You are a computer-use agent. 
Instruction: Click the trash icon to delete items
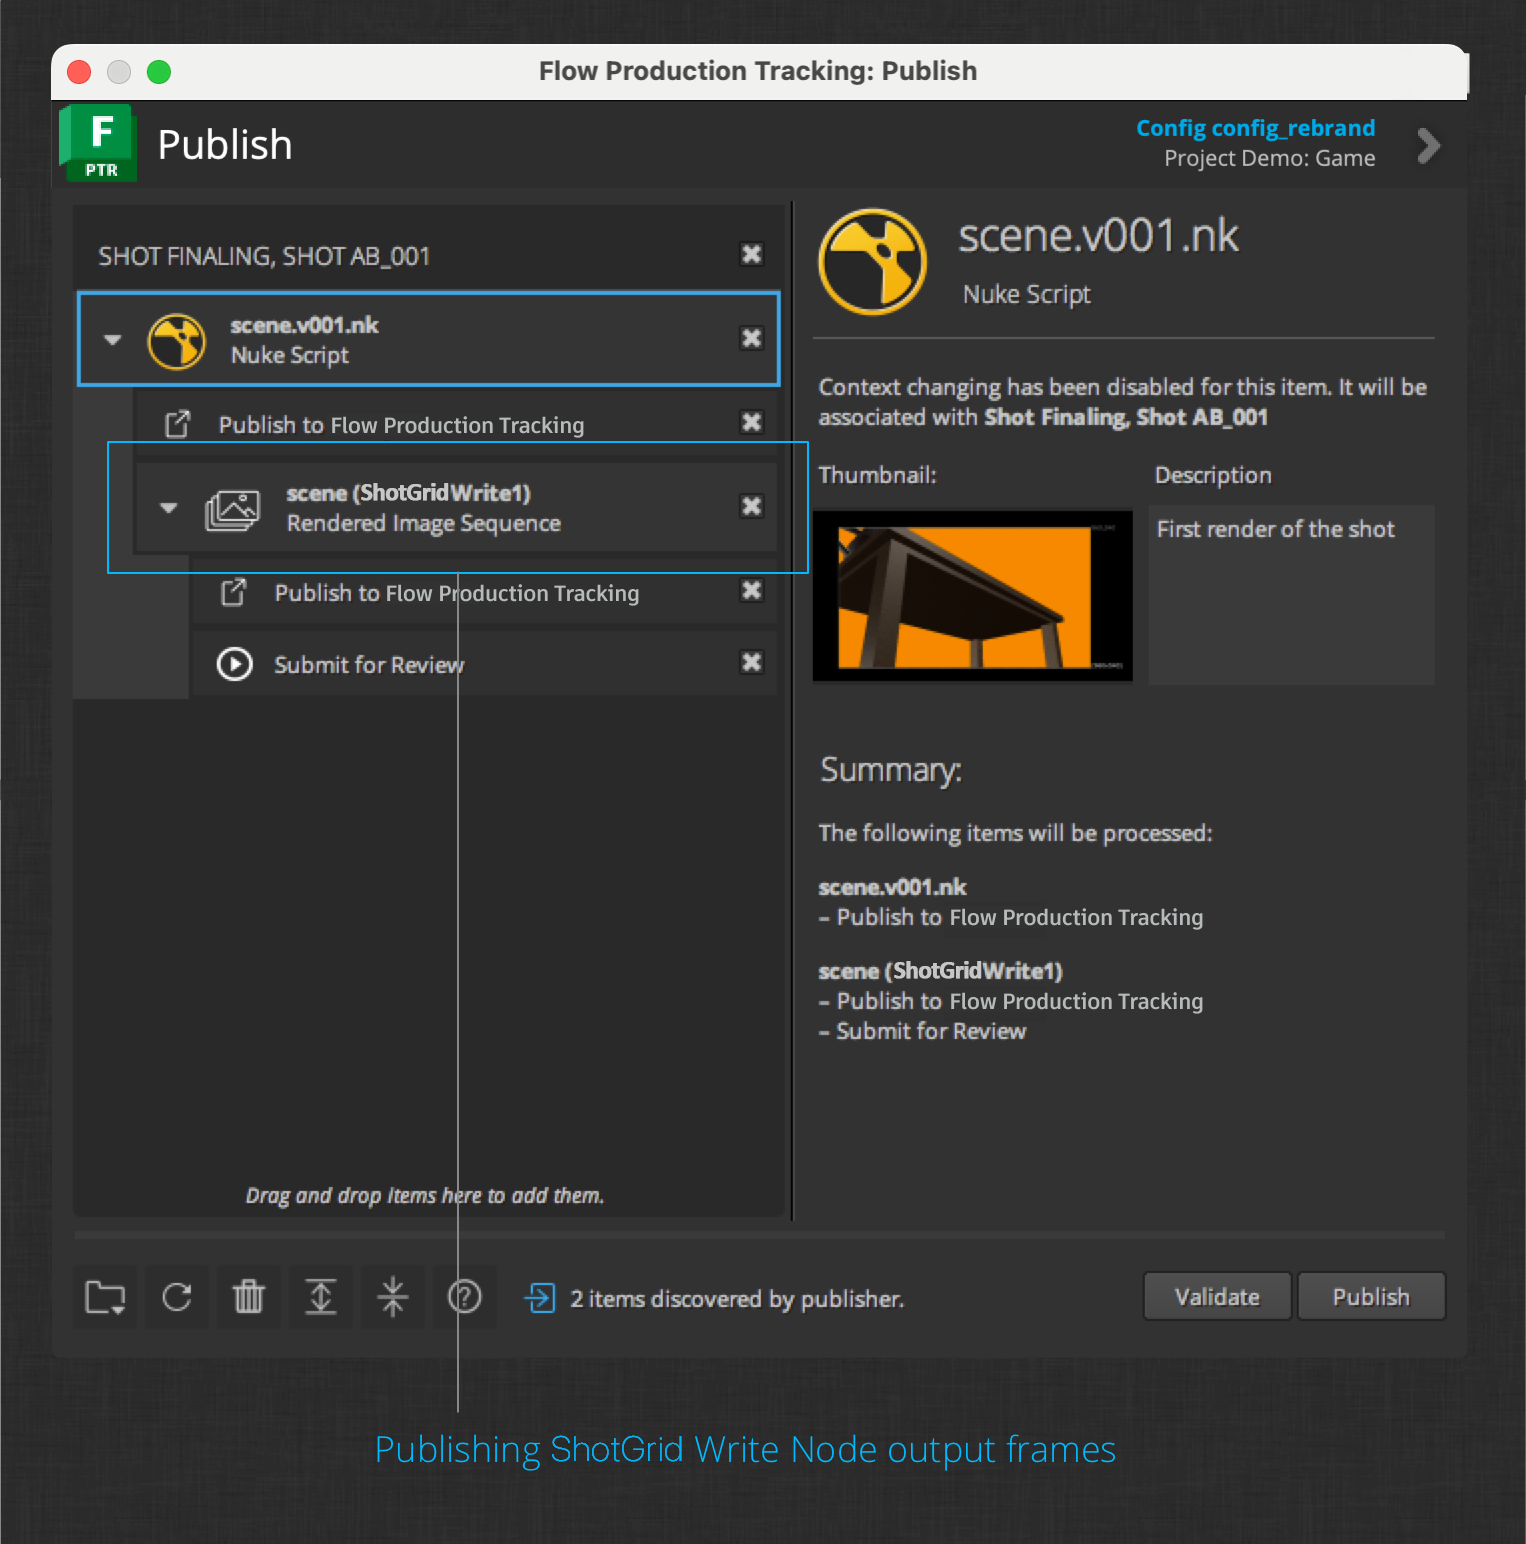[249, 1297]
